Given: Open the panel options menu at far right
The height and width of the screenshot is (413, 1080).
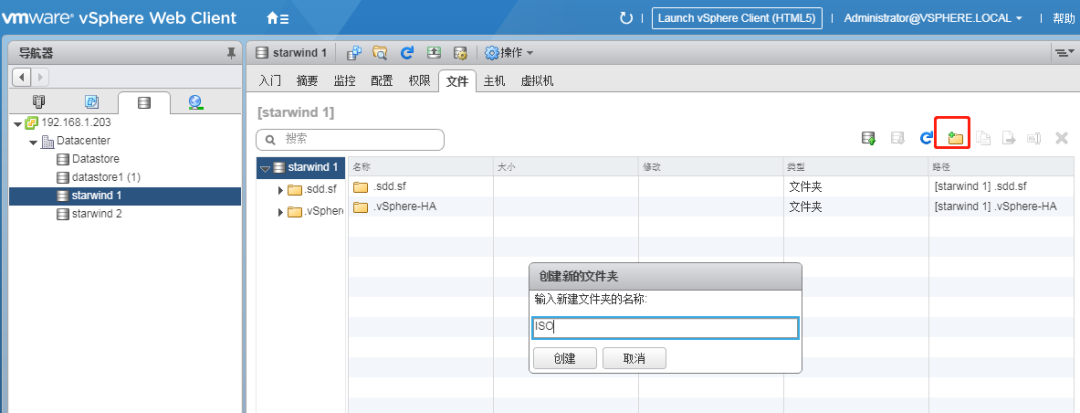Looking at the screenshot, I should (1064, 52).
